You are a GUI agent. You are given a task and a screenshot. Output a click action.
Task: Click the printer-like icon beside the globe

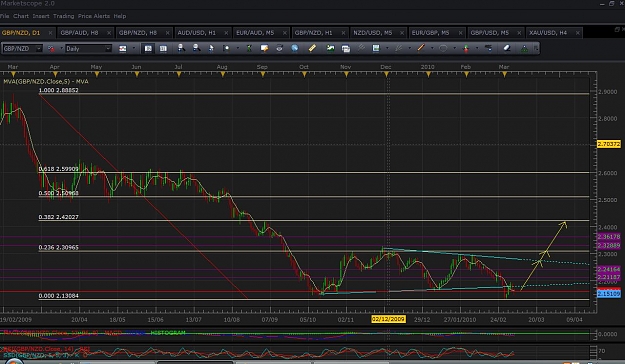pos(279,48)
